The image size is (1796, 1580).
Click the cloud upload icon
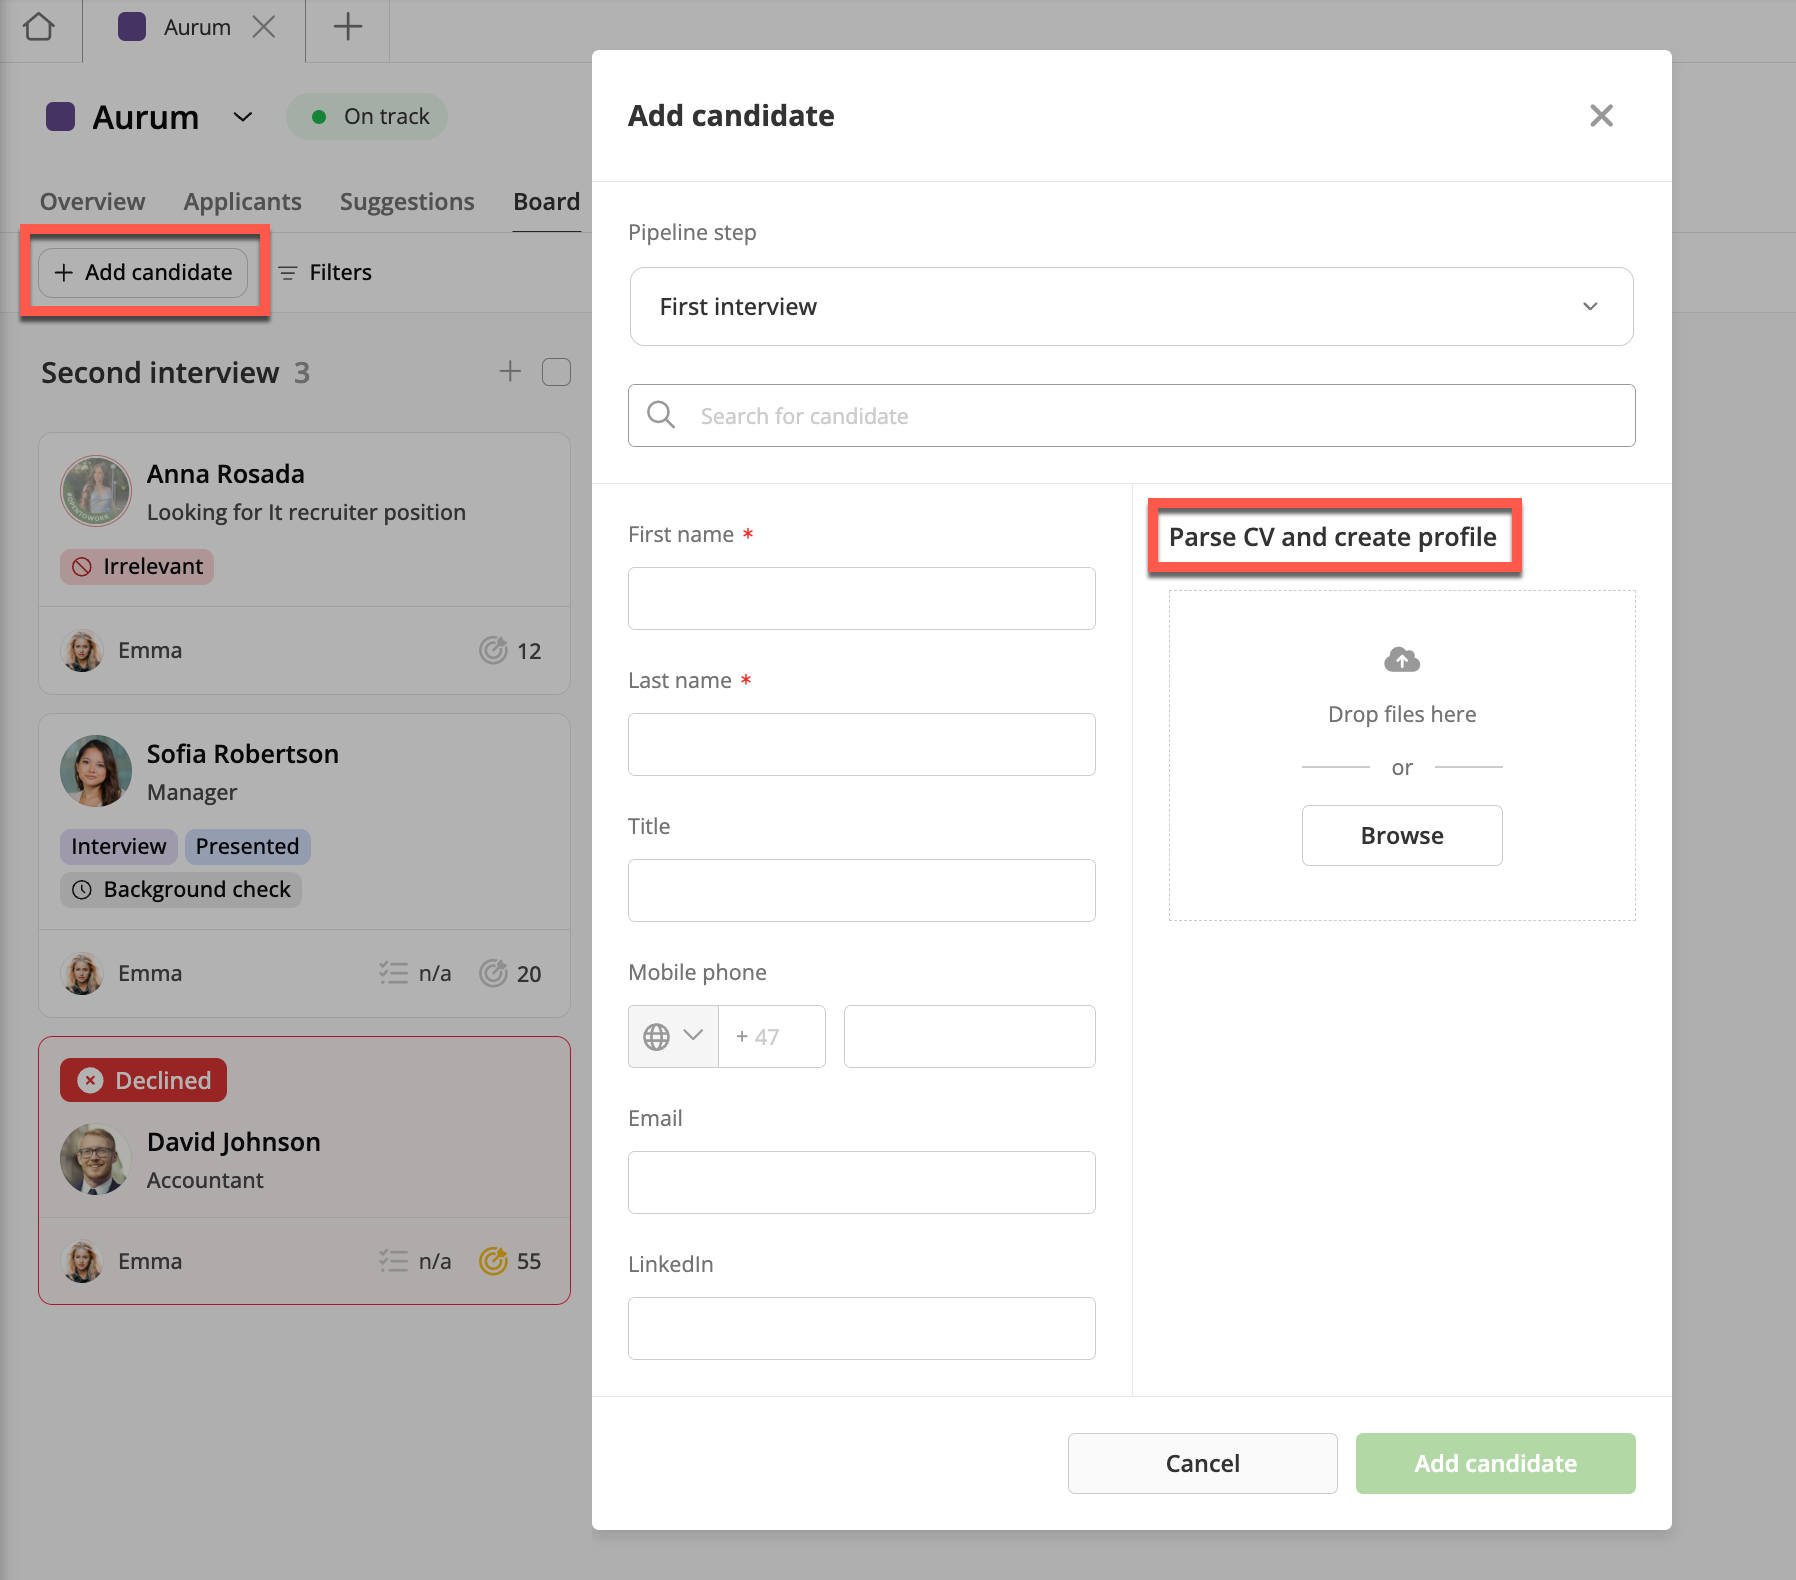pos(1401,660)
